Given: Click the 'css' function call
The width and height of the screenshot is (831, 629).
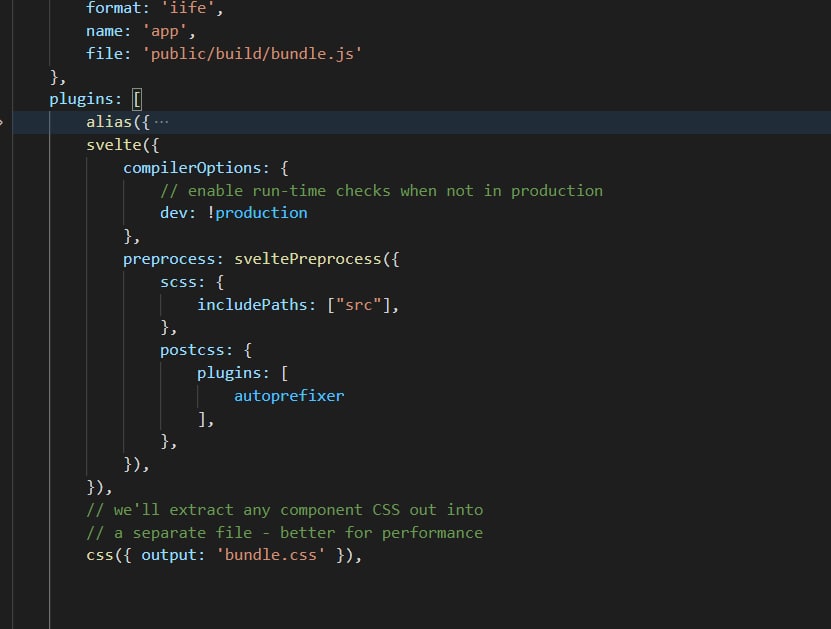Looking at the screenshot, I should (100, 555).
